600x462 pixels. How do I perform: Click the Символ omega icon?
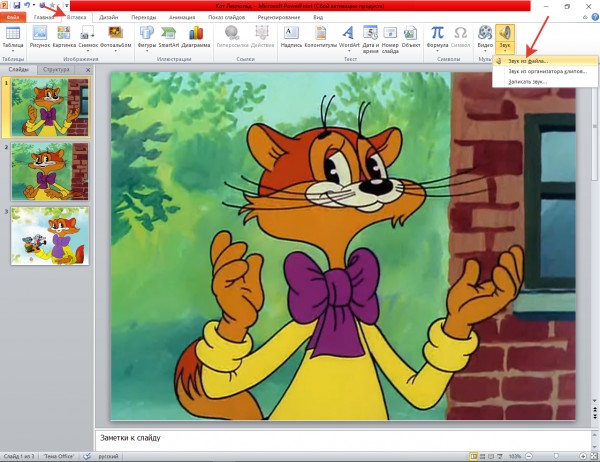pyautogui.click(x=460, y=33)
